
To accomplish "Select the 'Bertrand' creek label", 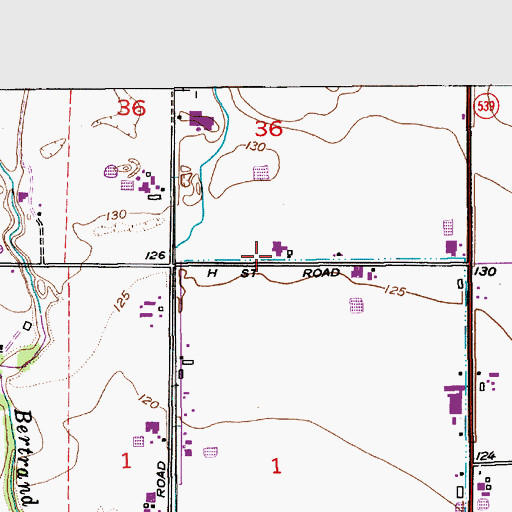I will tap(25, 457).
